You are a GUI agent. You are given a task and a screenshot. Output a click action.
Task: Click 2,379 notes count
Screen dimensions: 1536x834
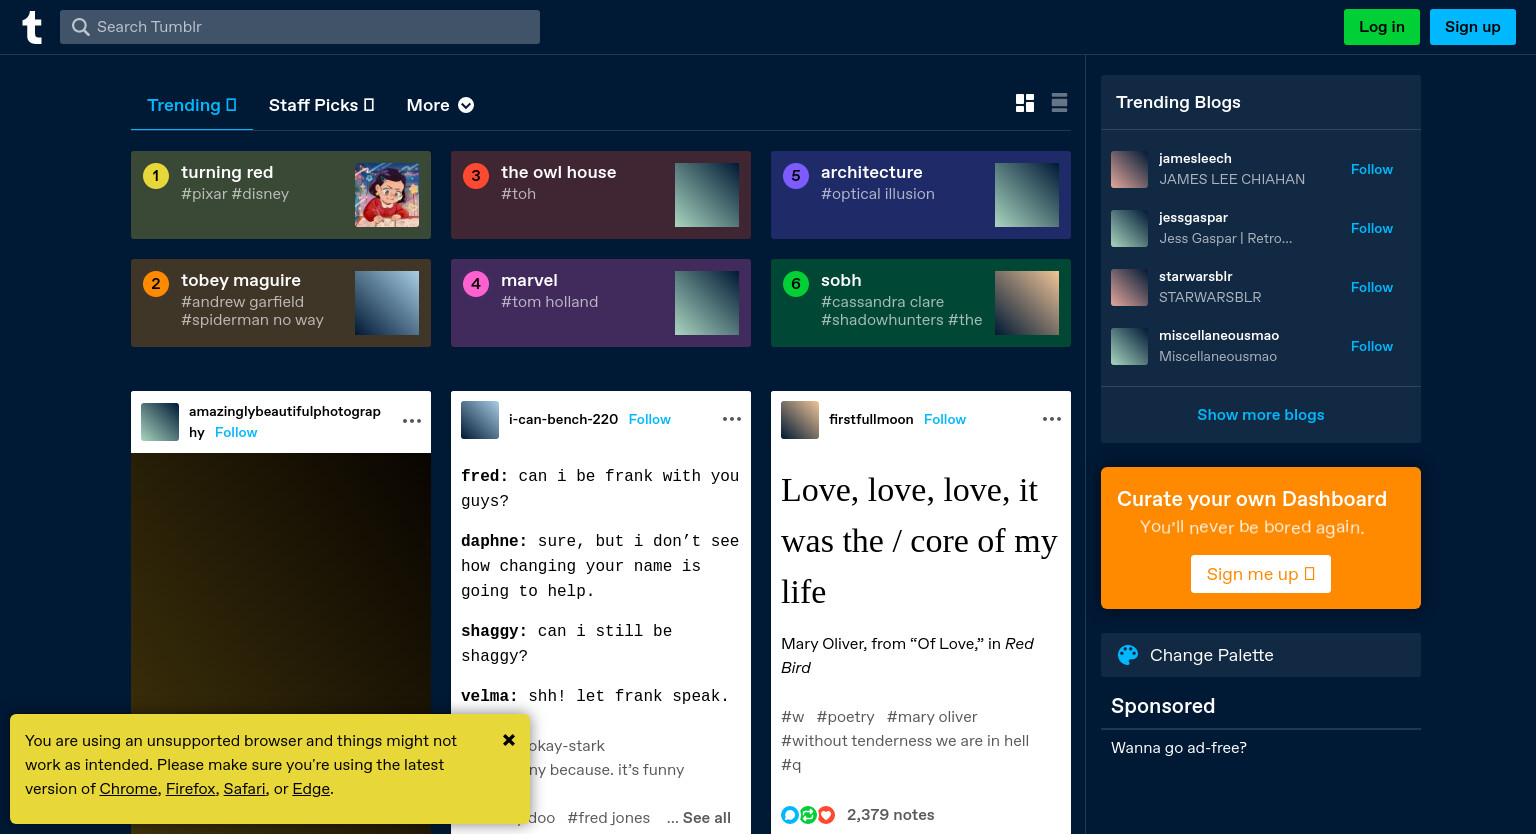tap(891, 815)
